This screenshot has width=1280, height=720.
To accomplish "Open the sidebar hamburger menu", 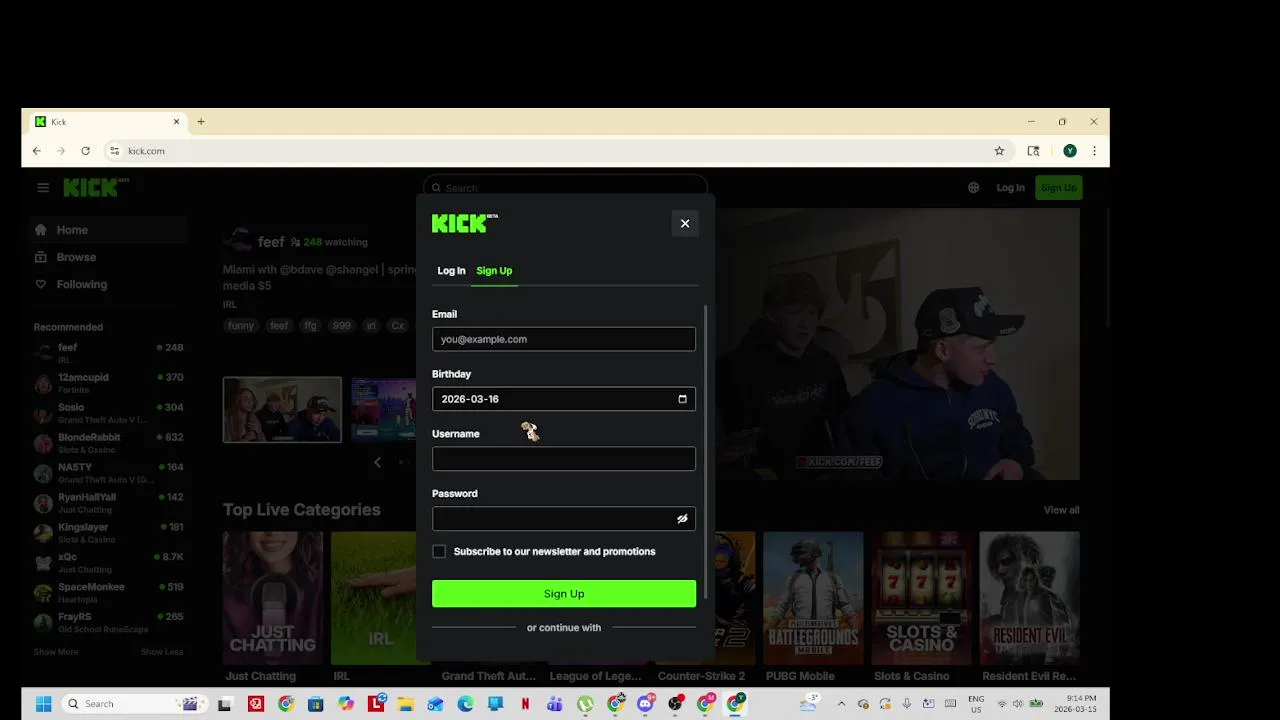I will 43,188.
